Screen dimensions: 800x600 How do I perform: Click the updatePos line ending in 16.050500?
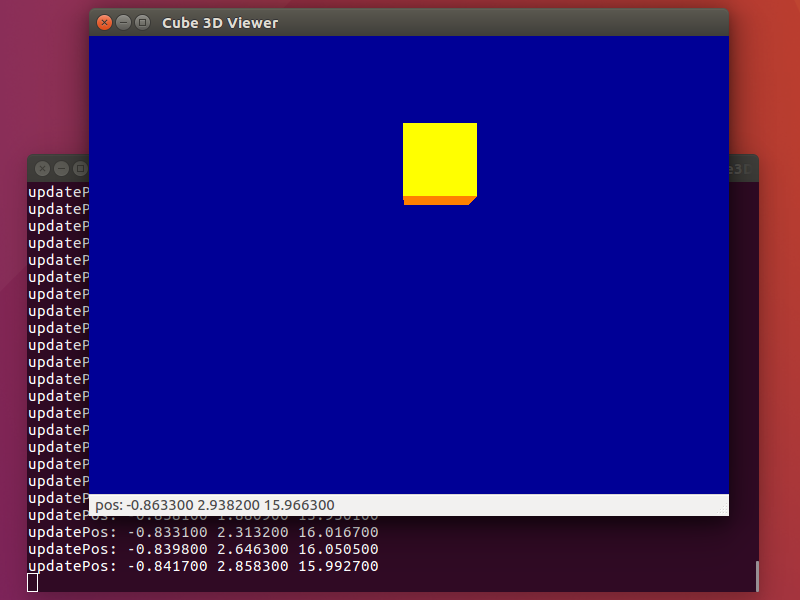pos(200,549)
